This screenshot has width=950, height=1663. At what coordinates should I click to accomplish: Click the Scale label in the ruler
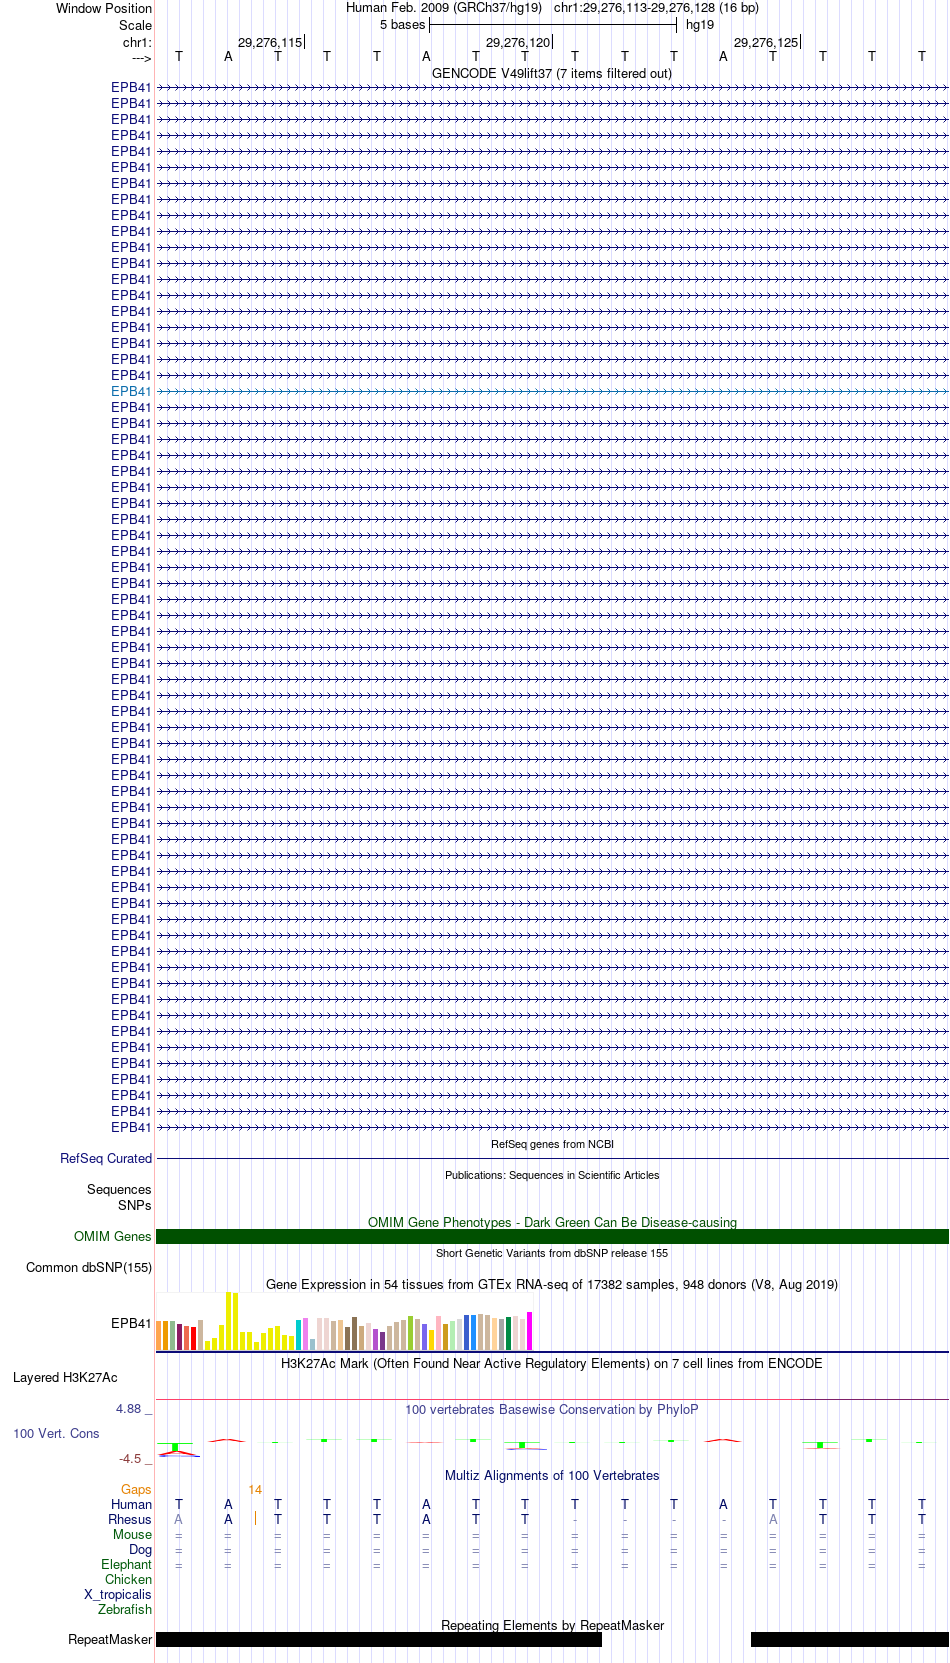135,25
